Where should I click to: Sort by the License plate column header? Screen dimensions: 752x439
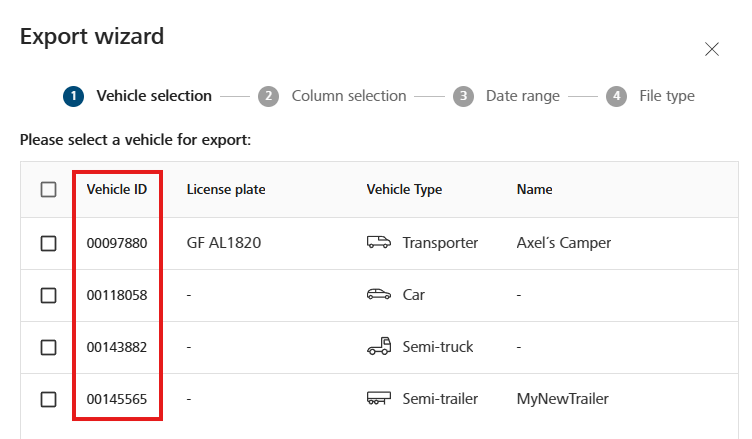[x=226, y=190]
